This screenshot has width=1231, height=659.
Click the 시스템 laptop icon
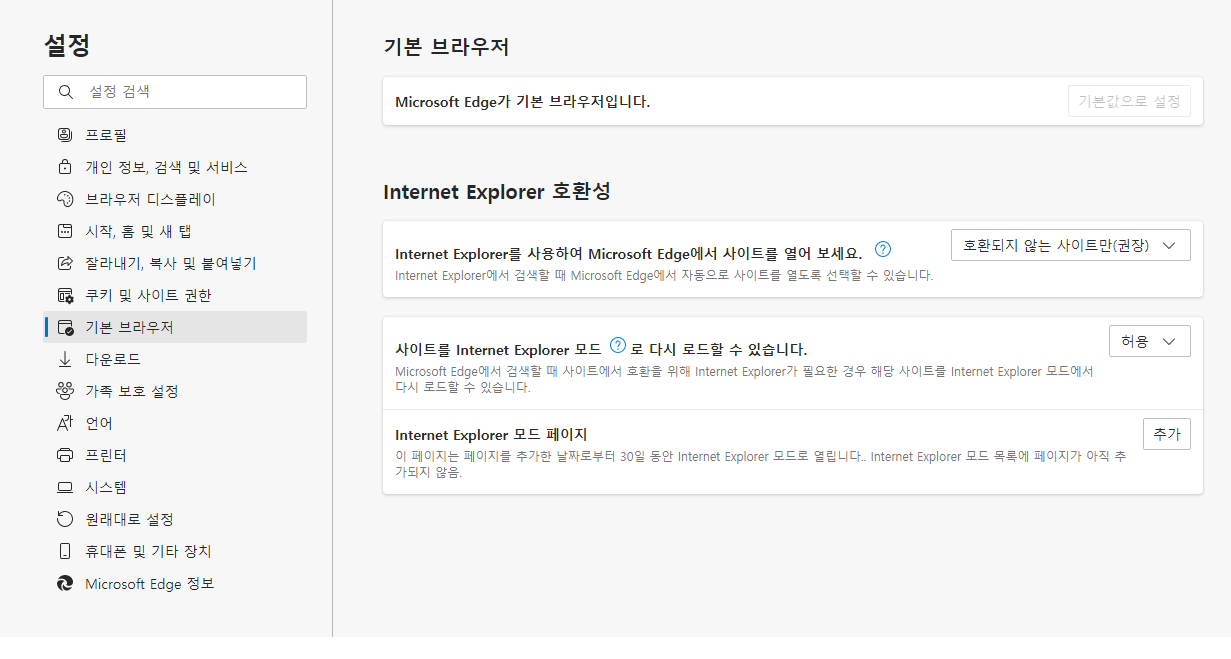click(65, 487)
